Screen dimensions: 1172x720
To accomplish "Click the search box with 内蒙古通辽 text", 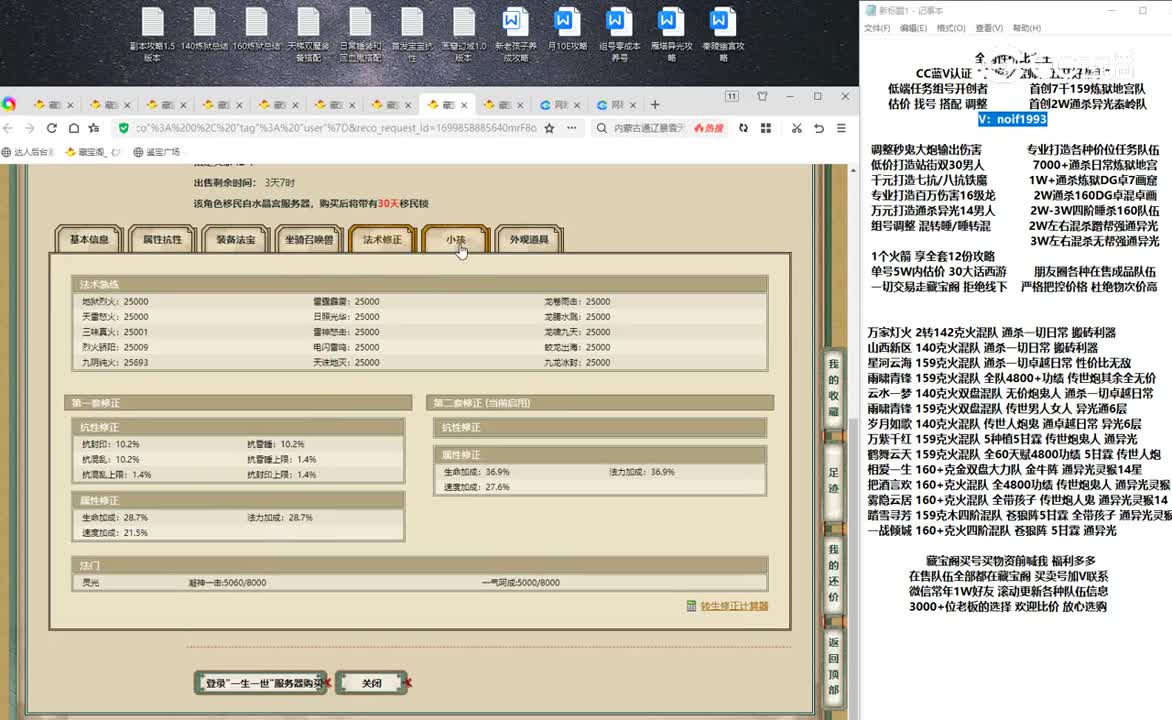I will [x=649, y=129].
